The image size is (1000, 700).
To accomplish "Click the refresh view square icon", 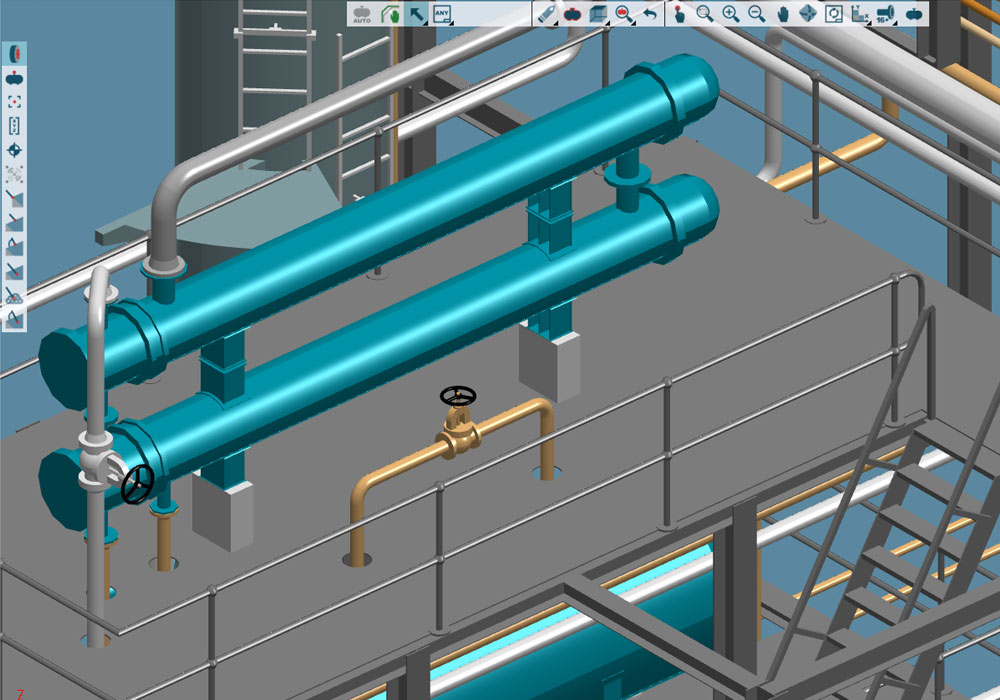I will click(x=834, y=14).
